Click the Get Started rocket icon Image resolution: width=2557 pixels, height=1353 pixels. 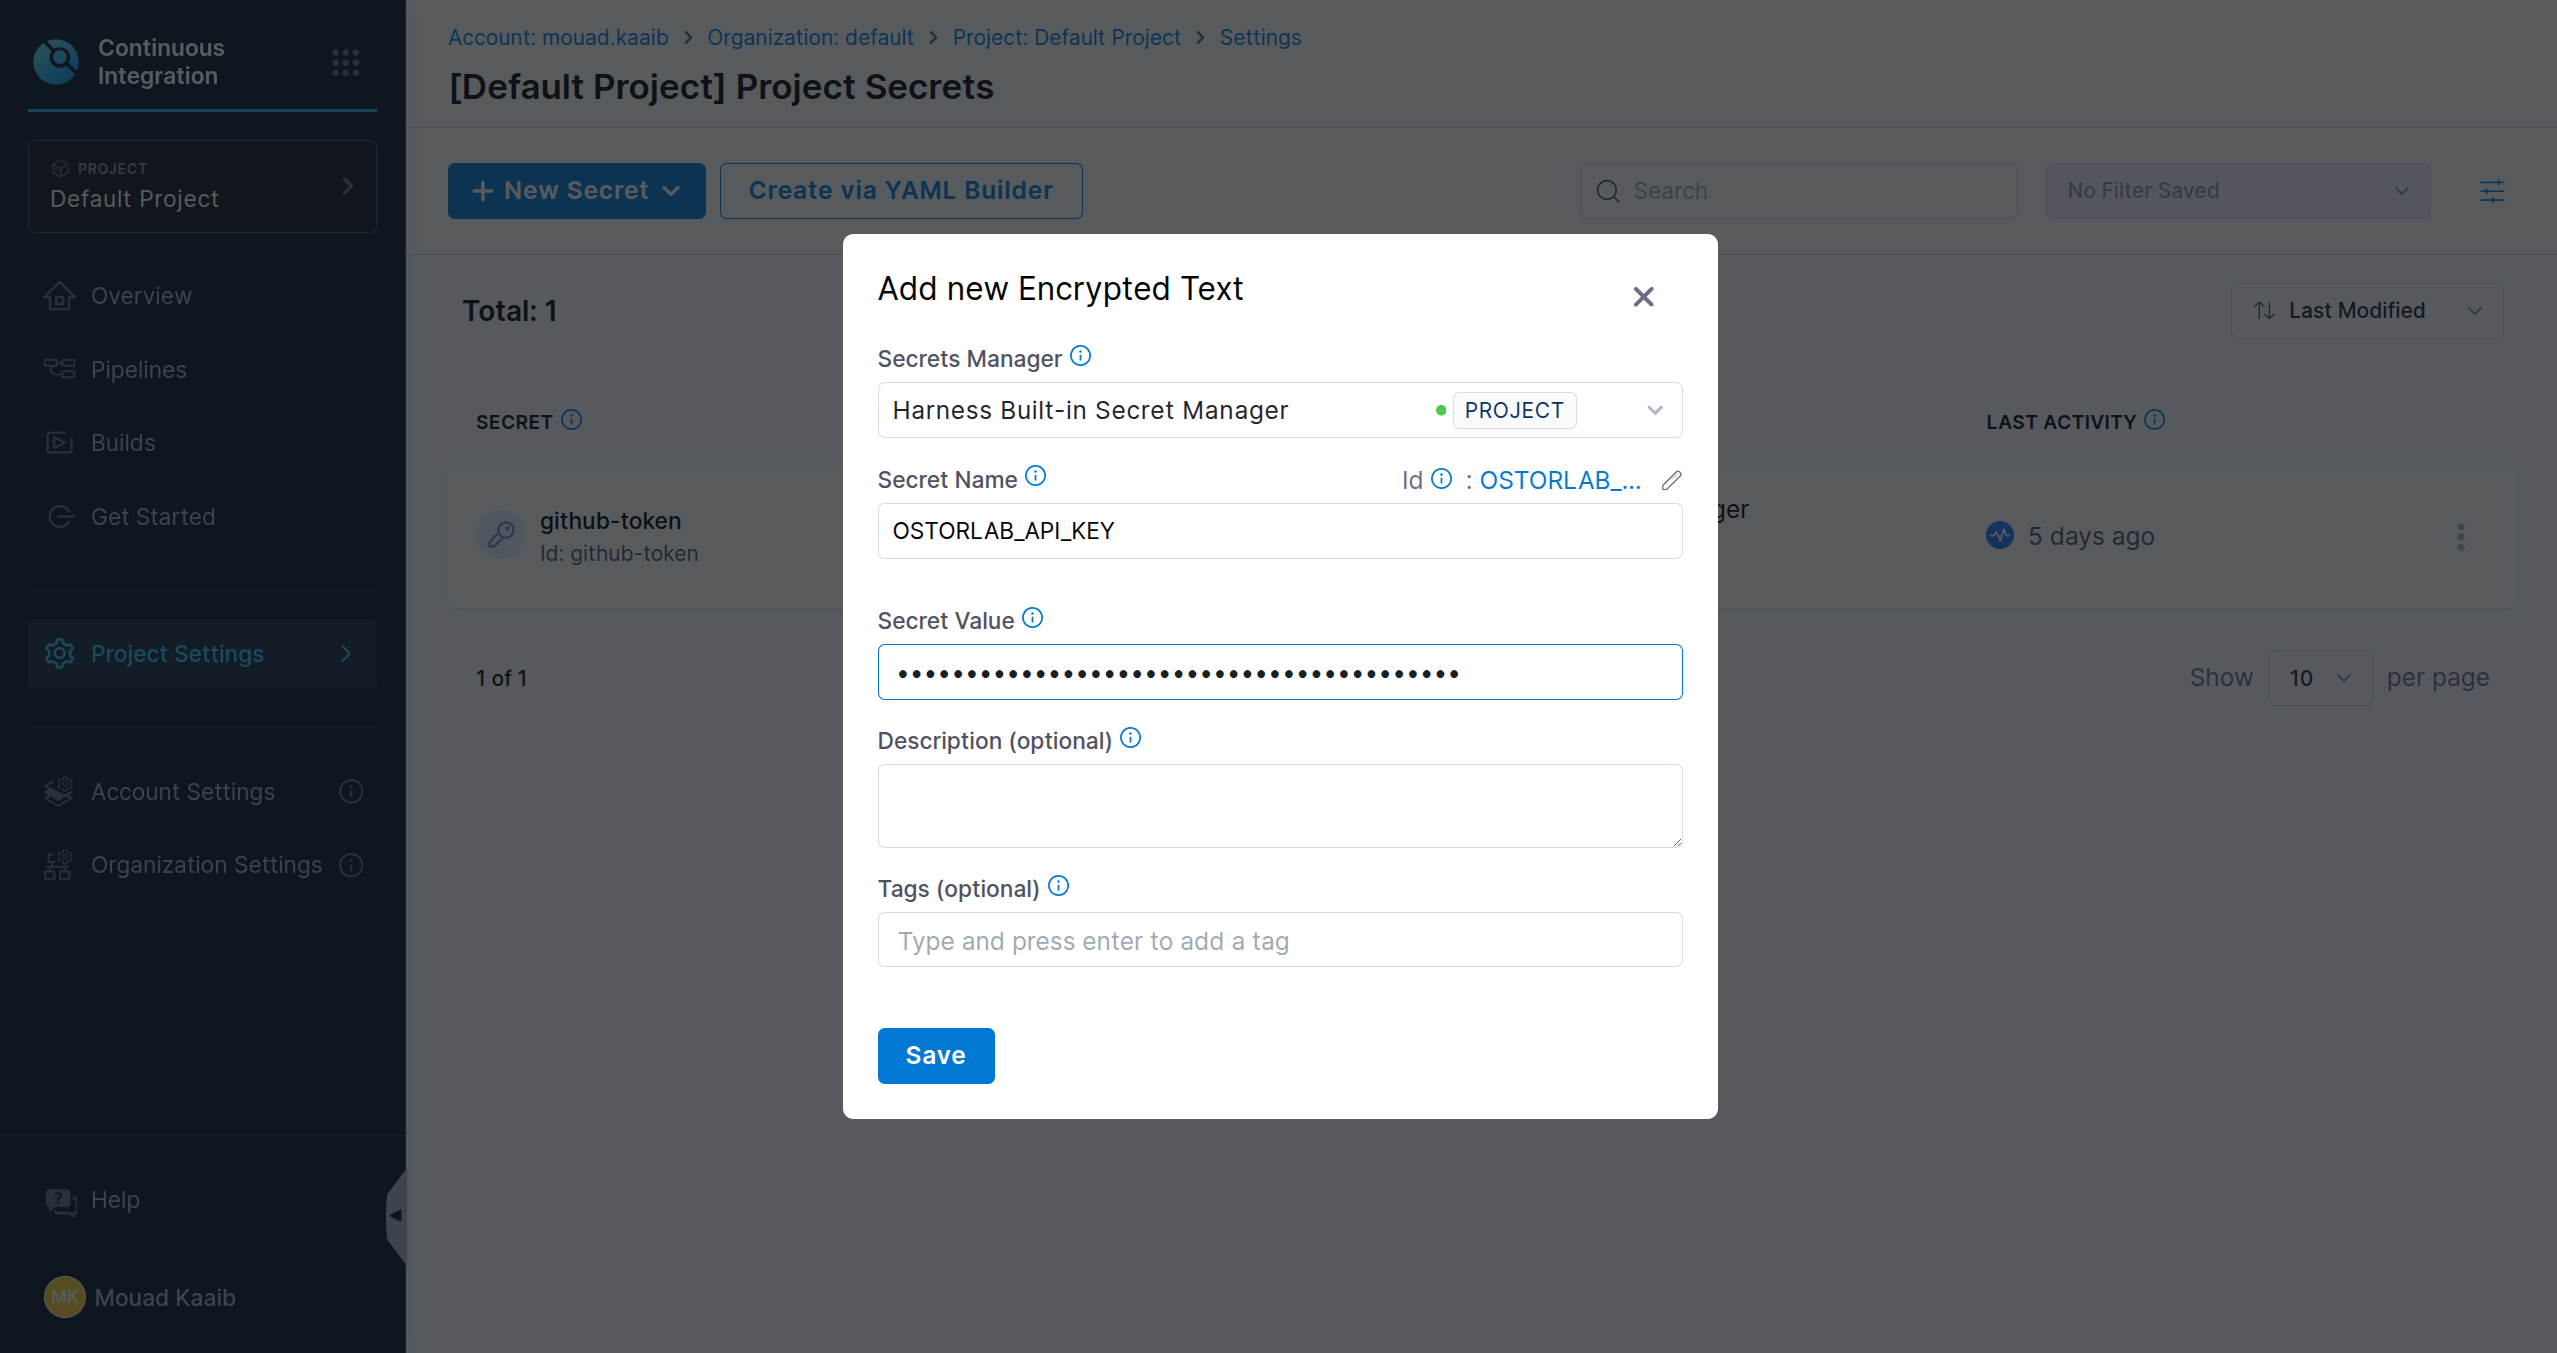60,516
